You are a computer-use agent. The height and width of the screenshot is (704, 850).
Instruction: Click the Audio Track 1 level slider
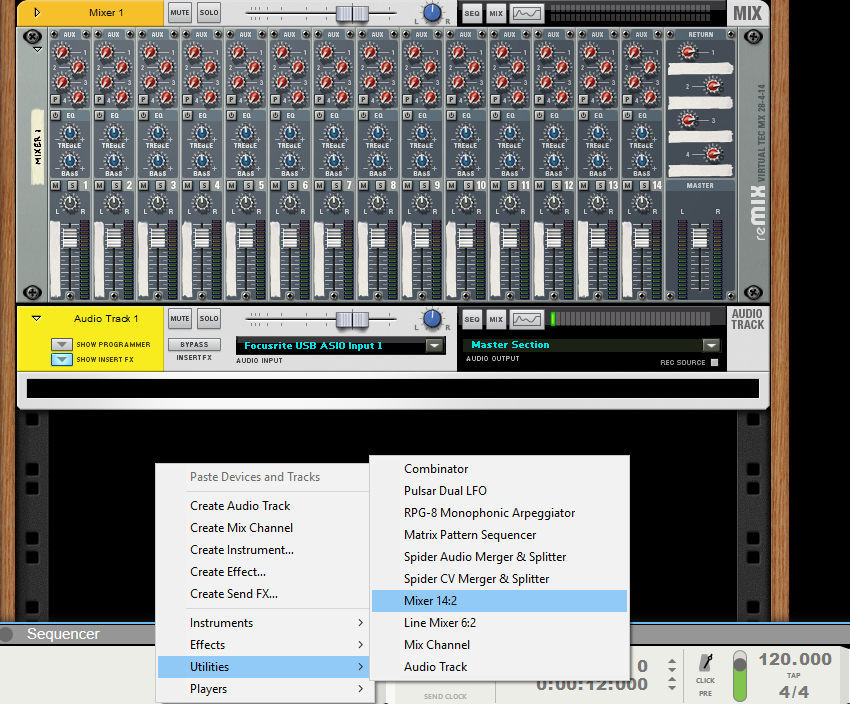(352, 319)
